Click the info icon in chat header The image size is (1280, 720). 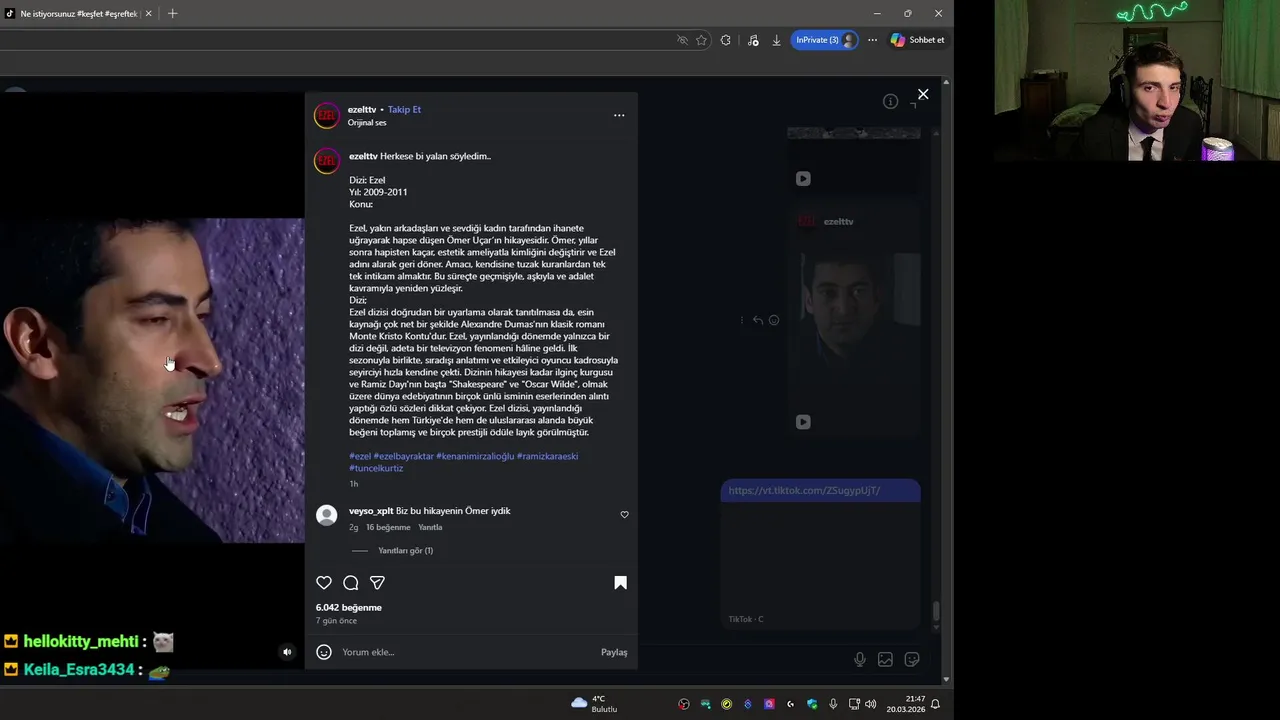pyautogui.click(x=890, y=102)
